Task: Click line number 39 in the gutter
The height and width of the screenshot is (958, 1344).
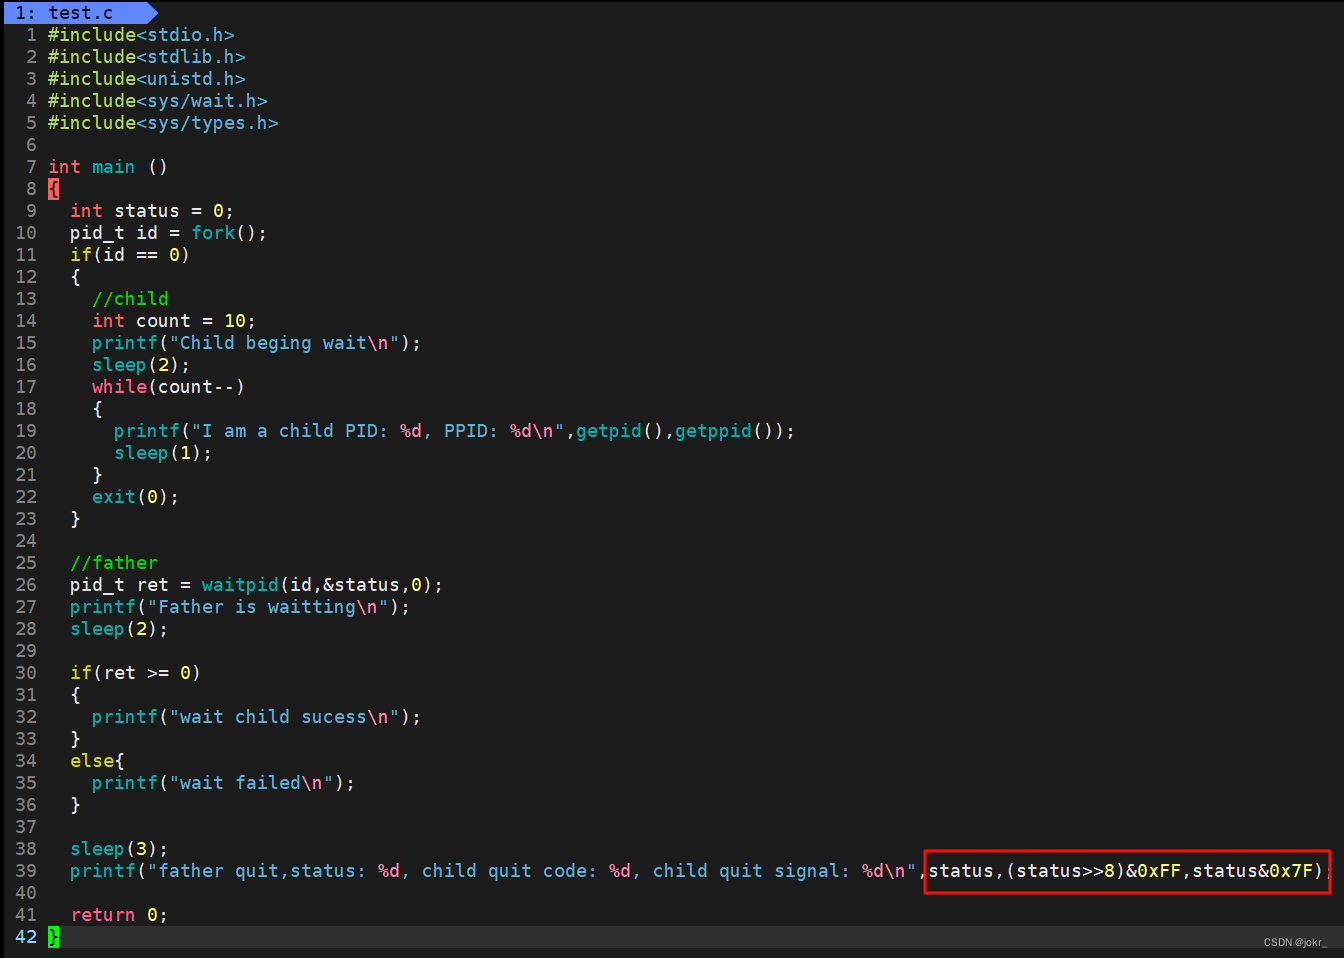Action: click(26, 871)
